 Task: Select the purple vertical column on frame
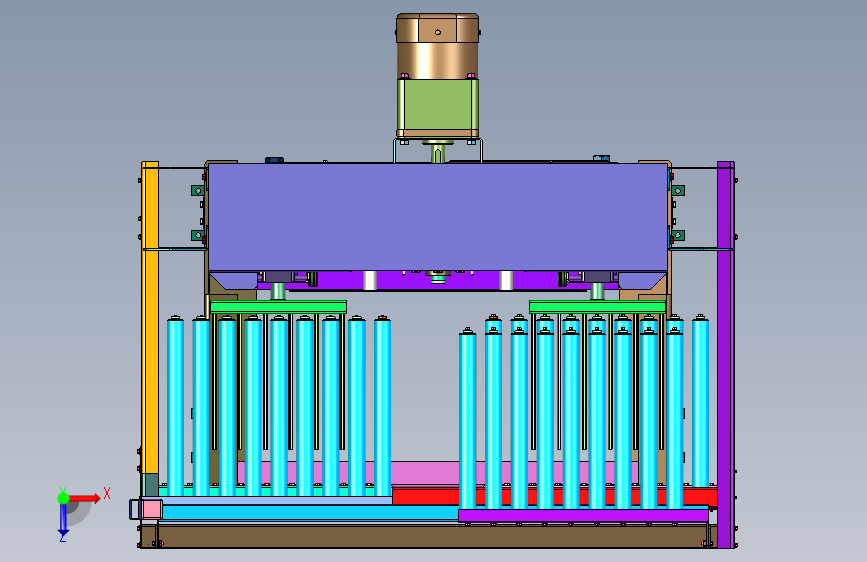point(725,354)
